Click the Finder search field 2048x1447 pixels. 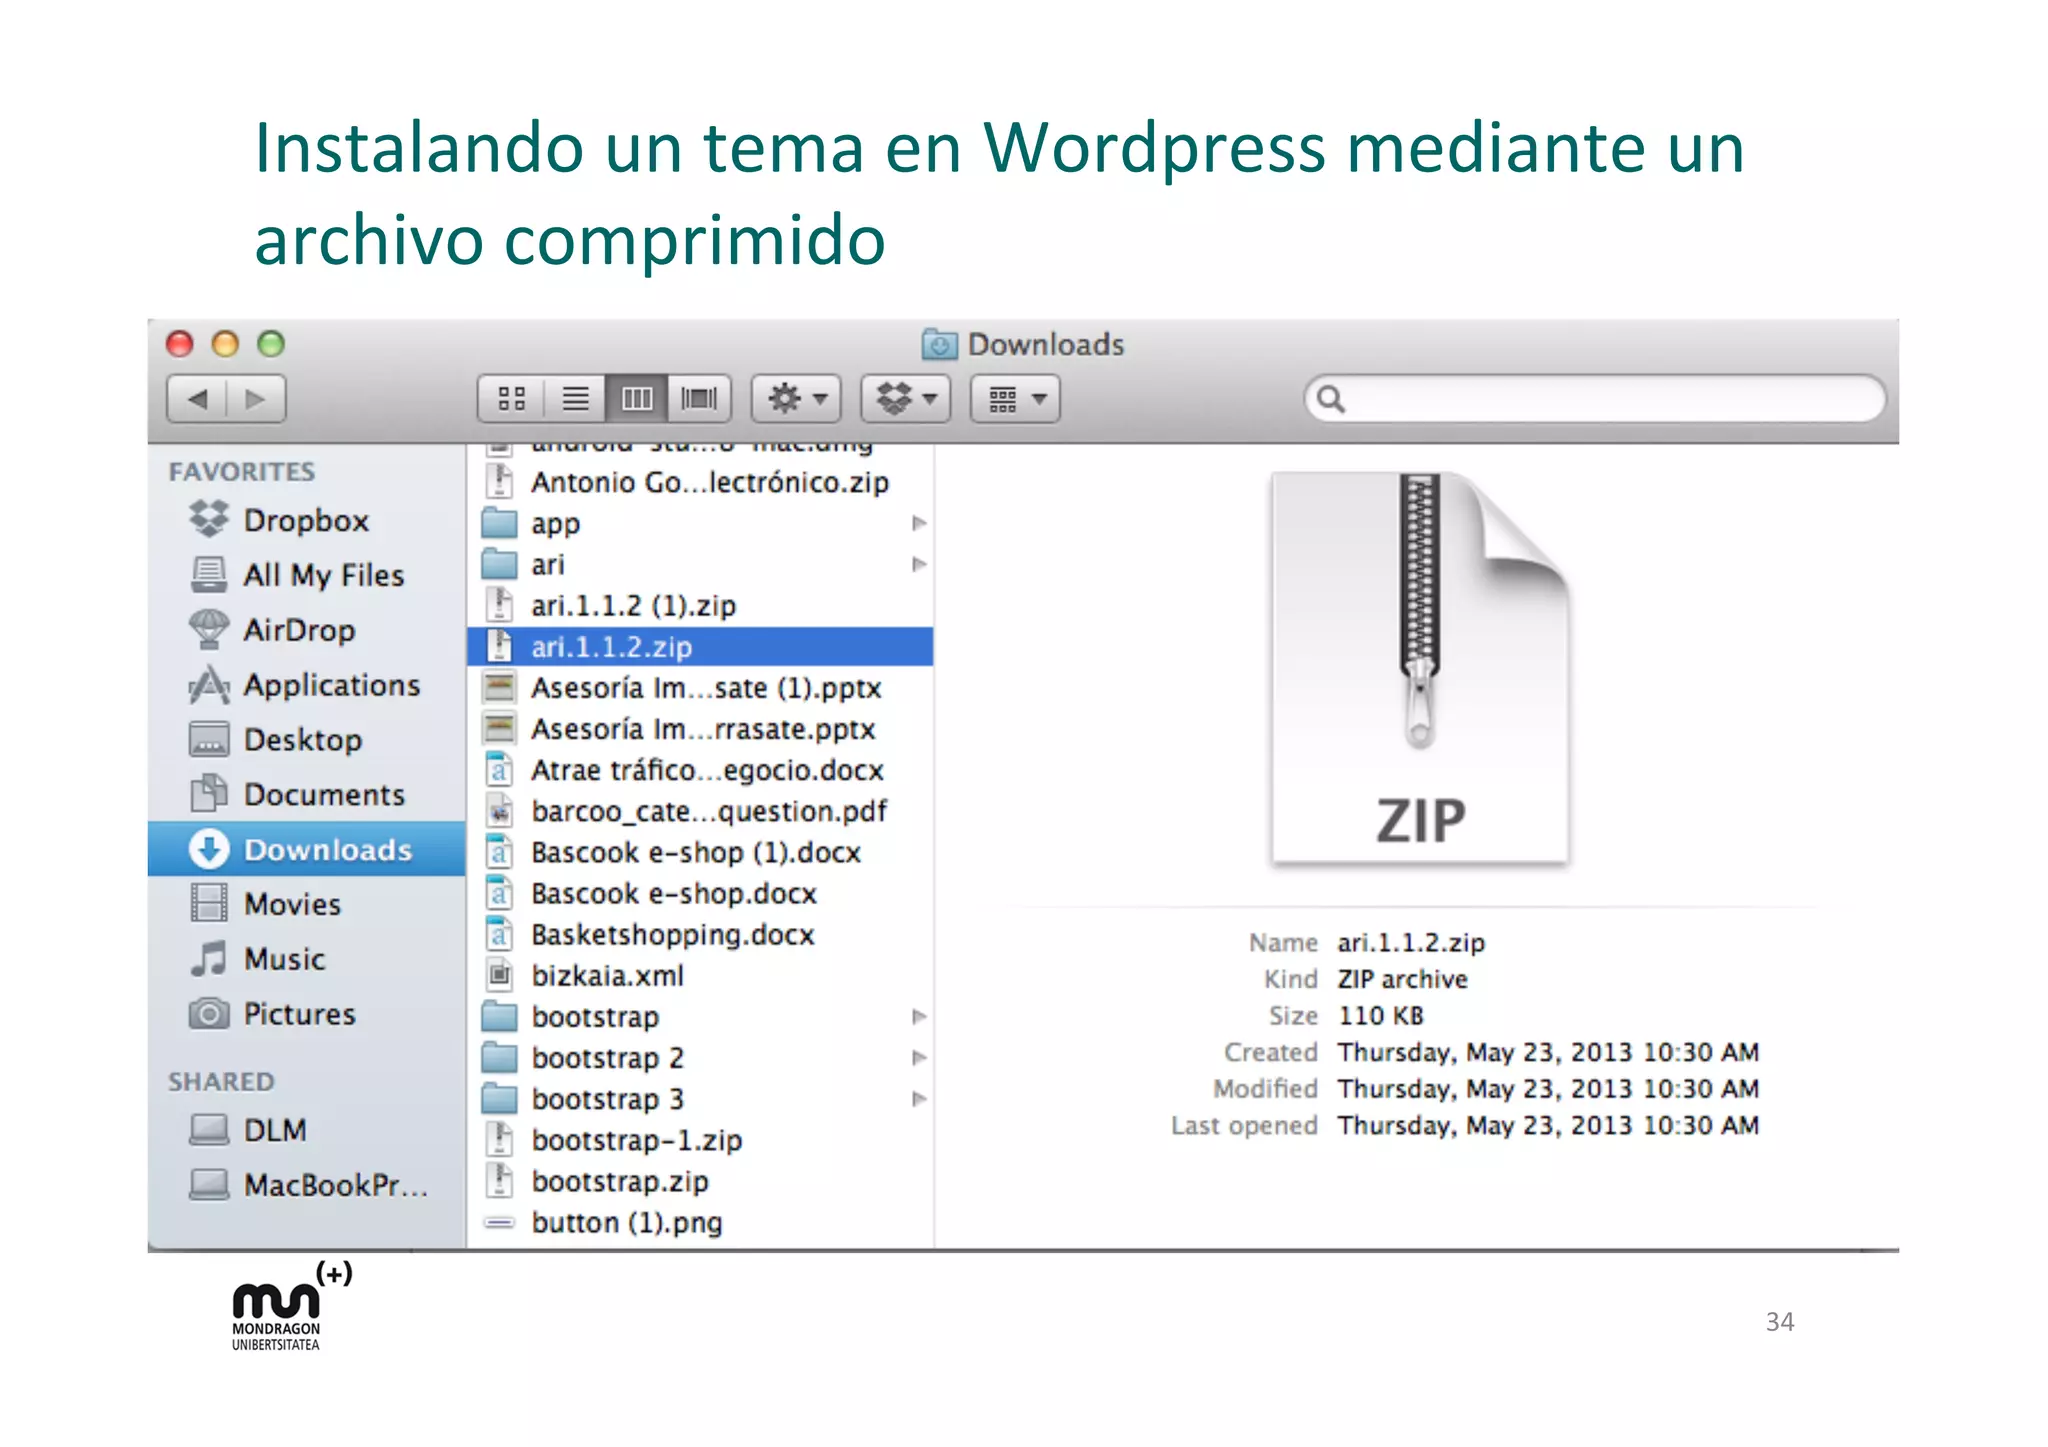tap(1595, 399)
